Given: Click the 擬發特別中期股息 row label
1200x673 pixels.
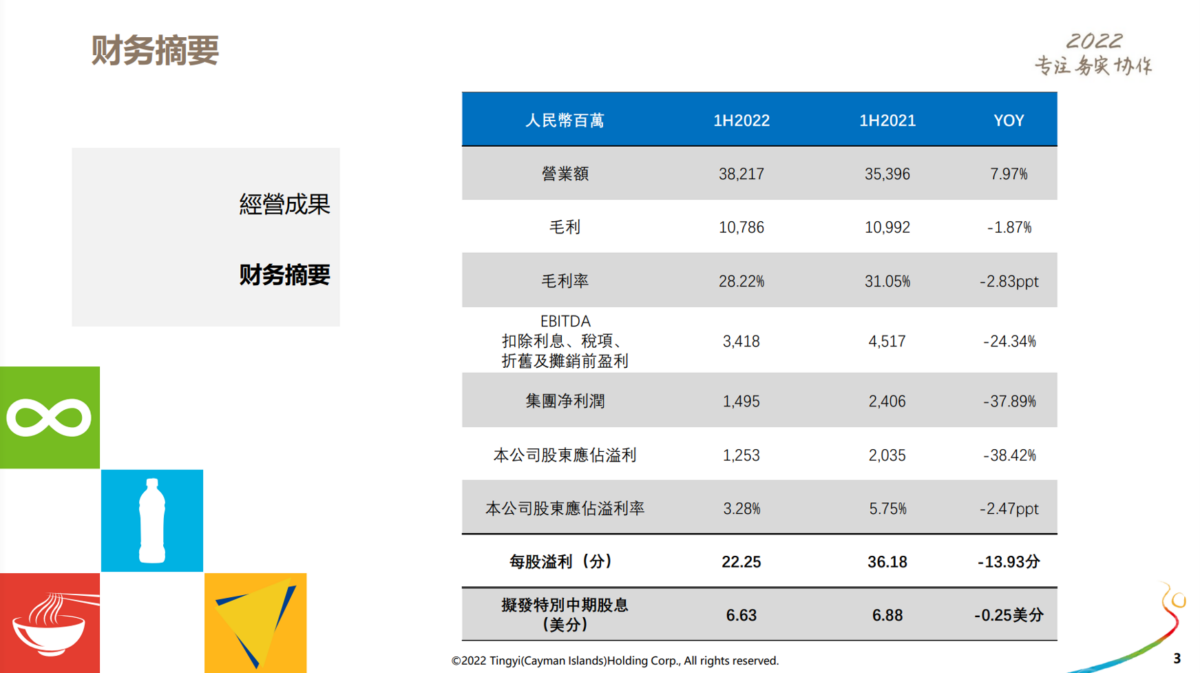Looking at the screenshot, I should [565, 614].
